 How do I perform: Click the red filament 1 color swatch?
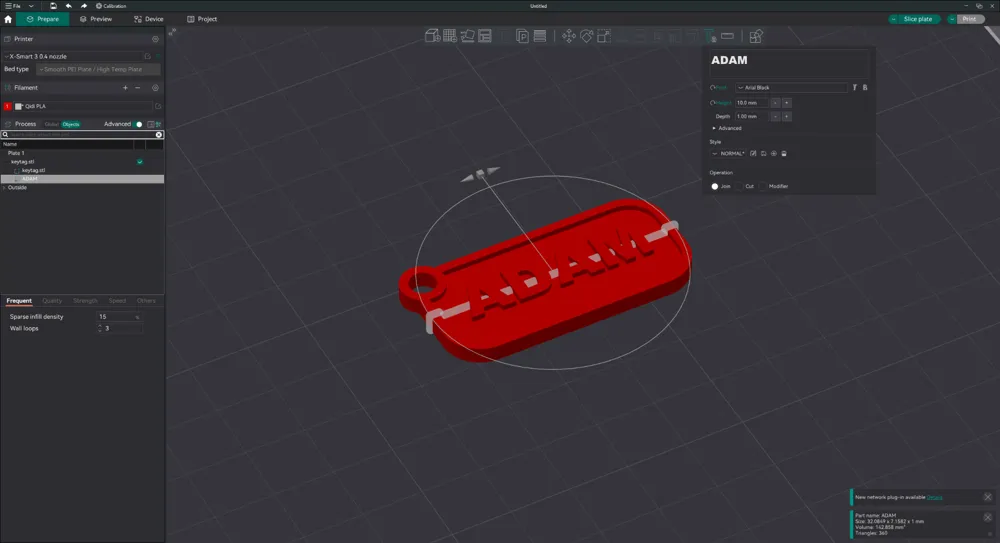tap(8, 107)
